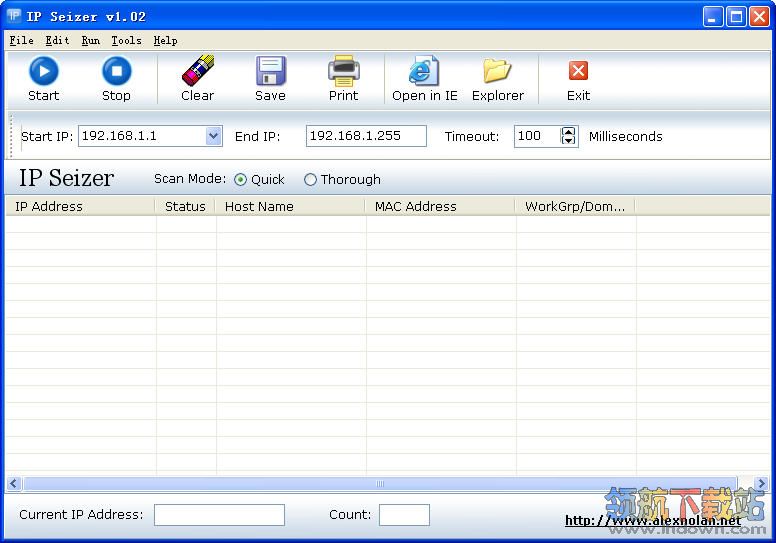Open in IE toolbar icon

tap(424, 70)
